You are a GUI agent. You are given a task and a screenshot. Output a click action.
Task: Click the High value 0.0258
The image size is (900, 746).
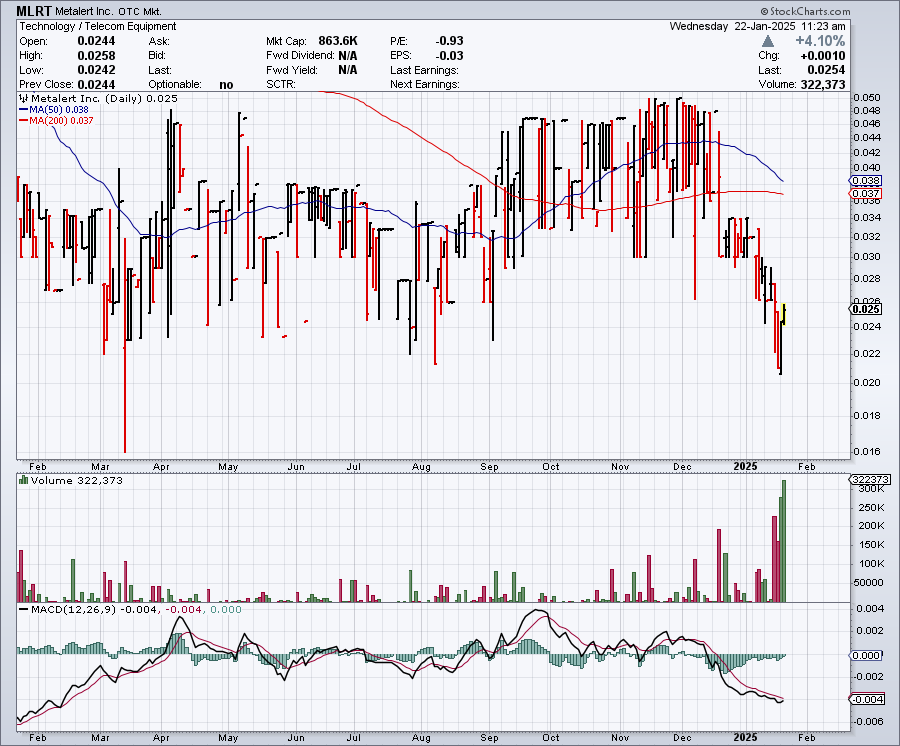pyautogui.click(x=96, y=56)
